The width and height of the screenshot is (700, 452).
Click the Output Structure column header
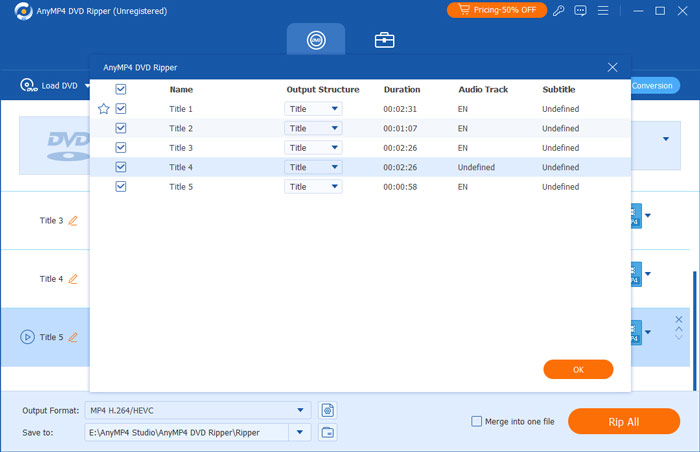pyautogui.click(x=323, y=89)
